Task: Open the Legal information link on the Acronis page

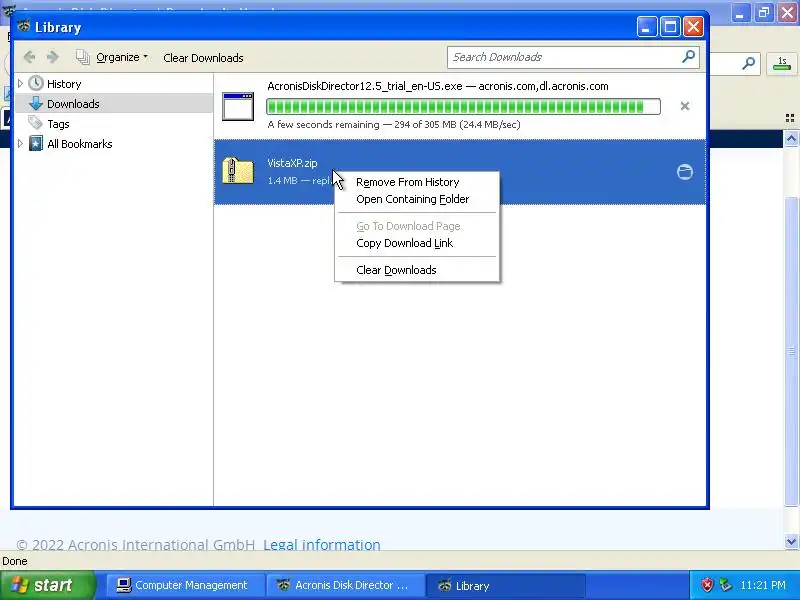Action: click(x=321, y=545)
